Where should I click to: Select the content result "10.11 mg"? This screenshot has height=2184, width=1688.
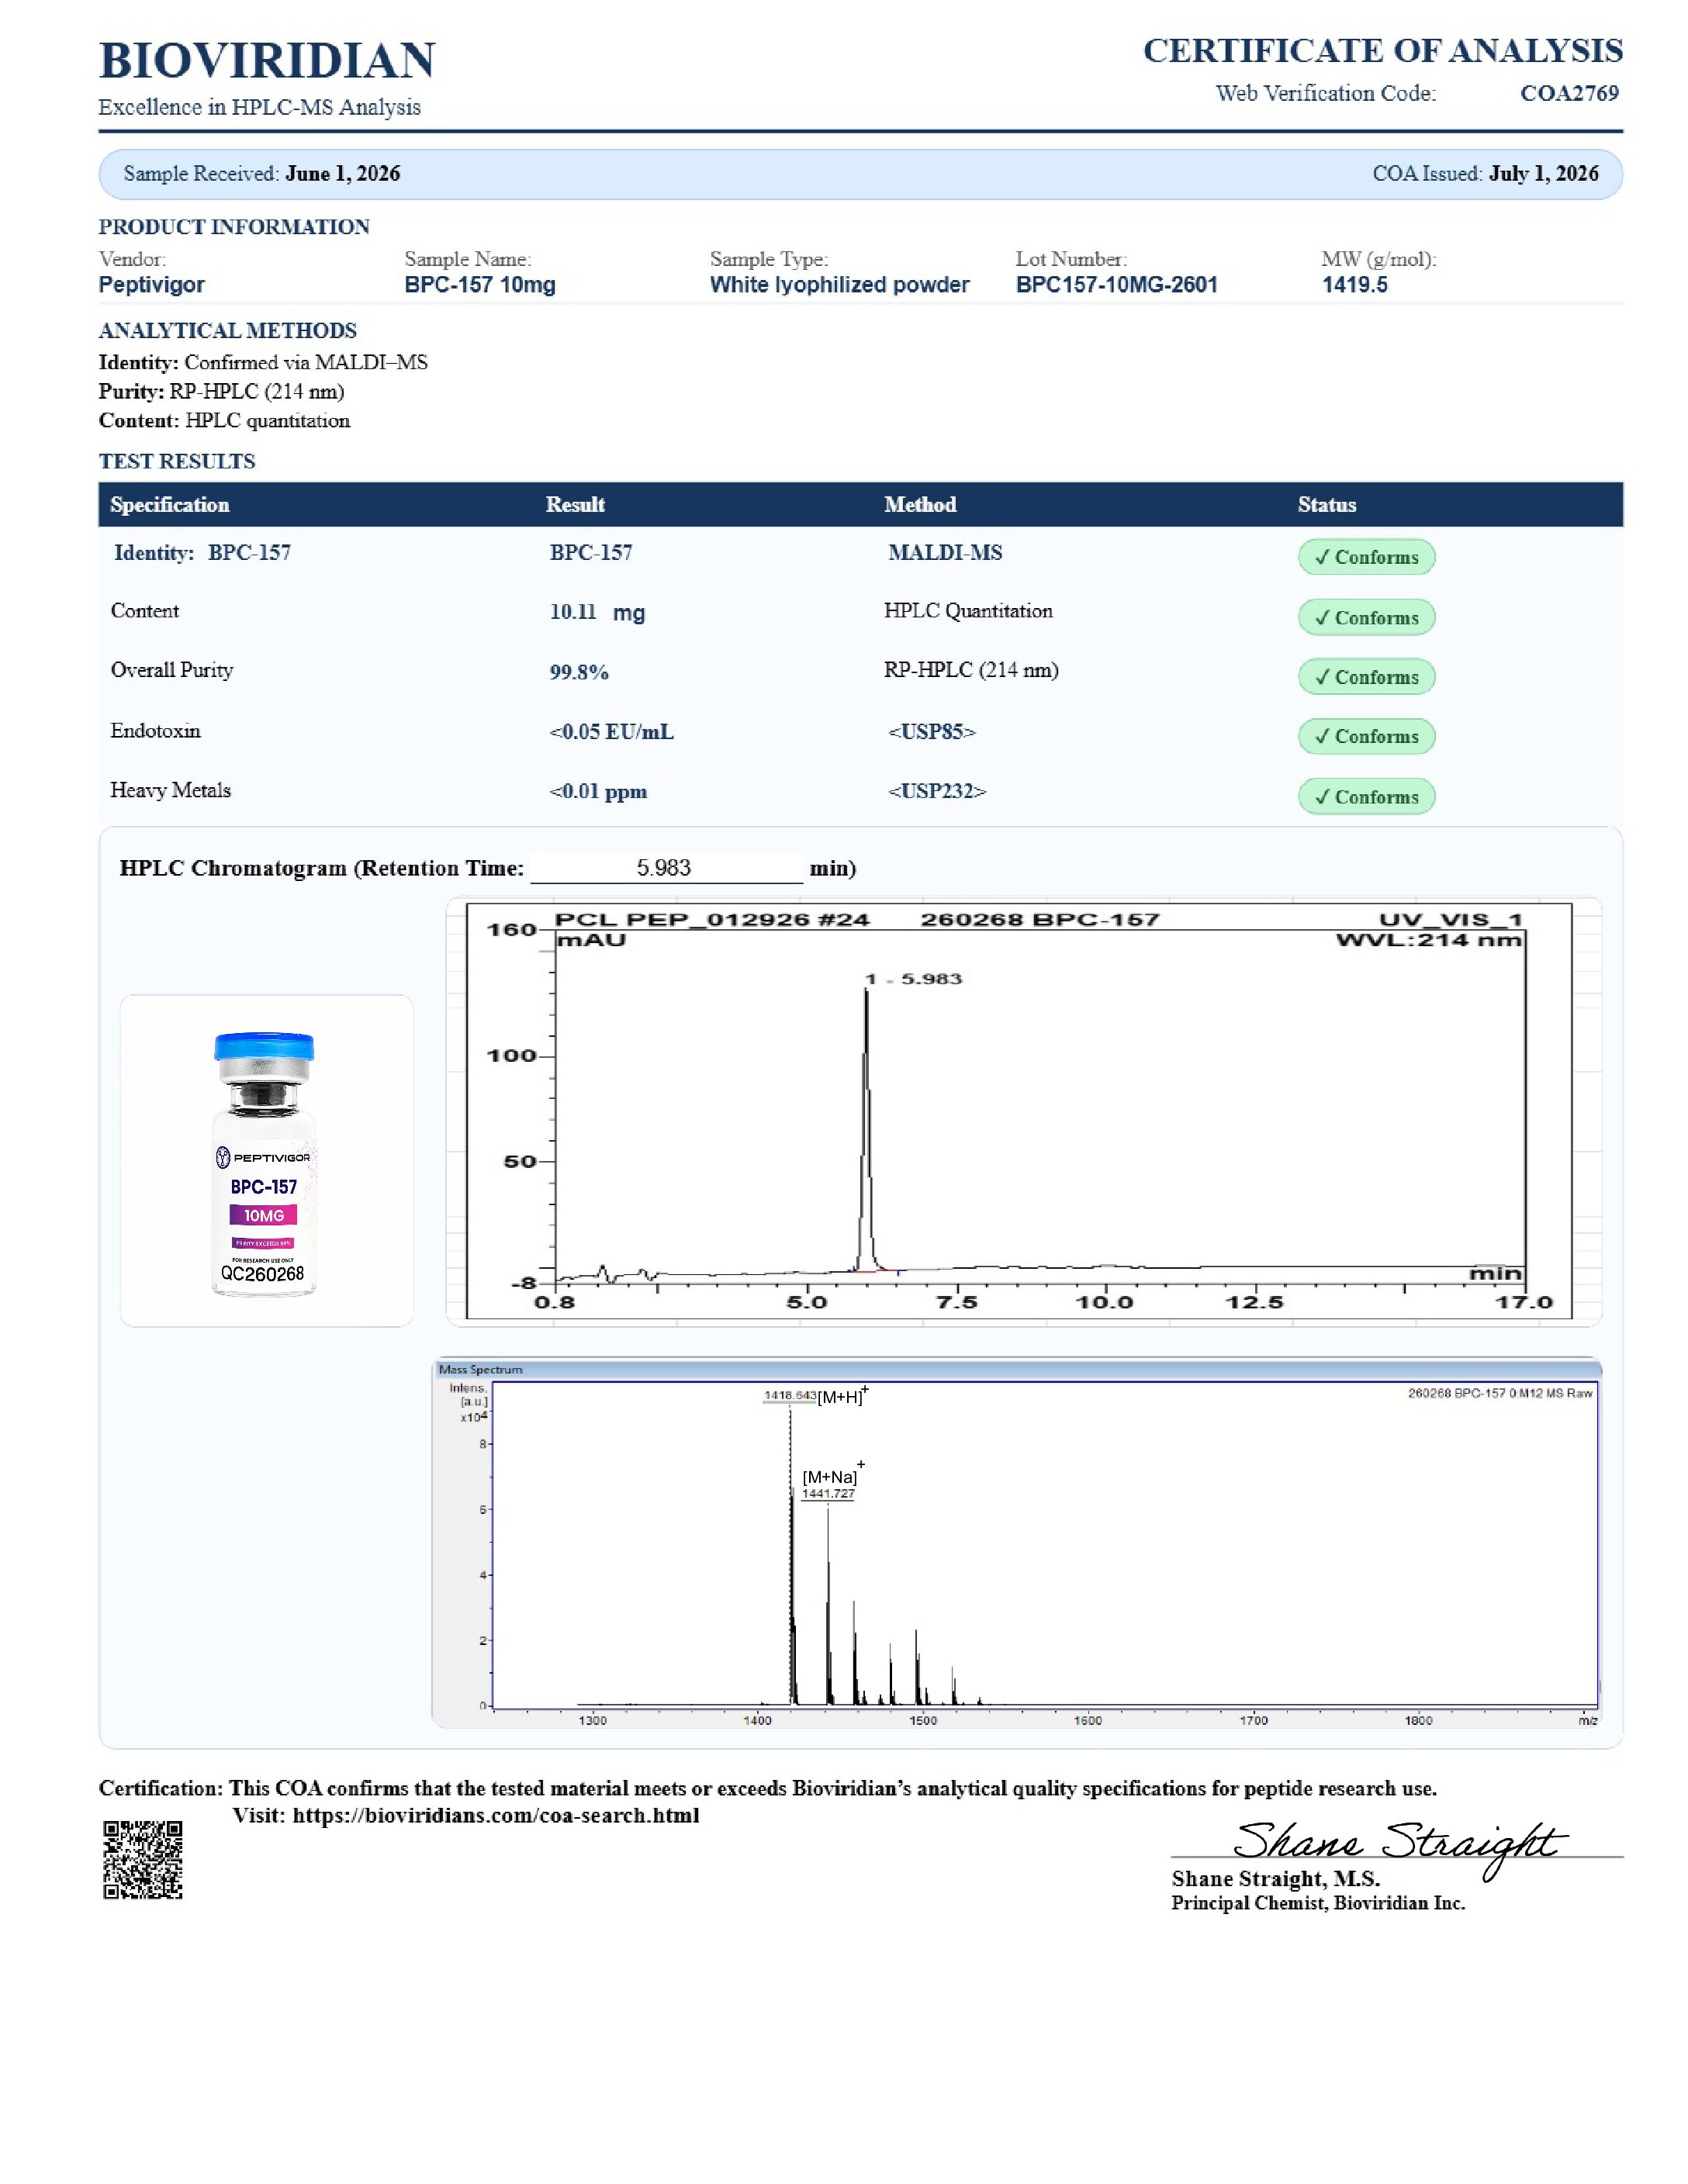[x=597, y=612]
